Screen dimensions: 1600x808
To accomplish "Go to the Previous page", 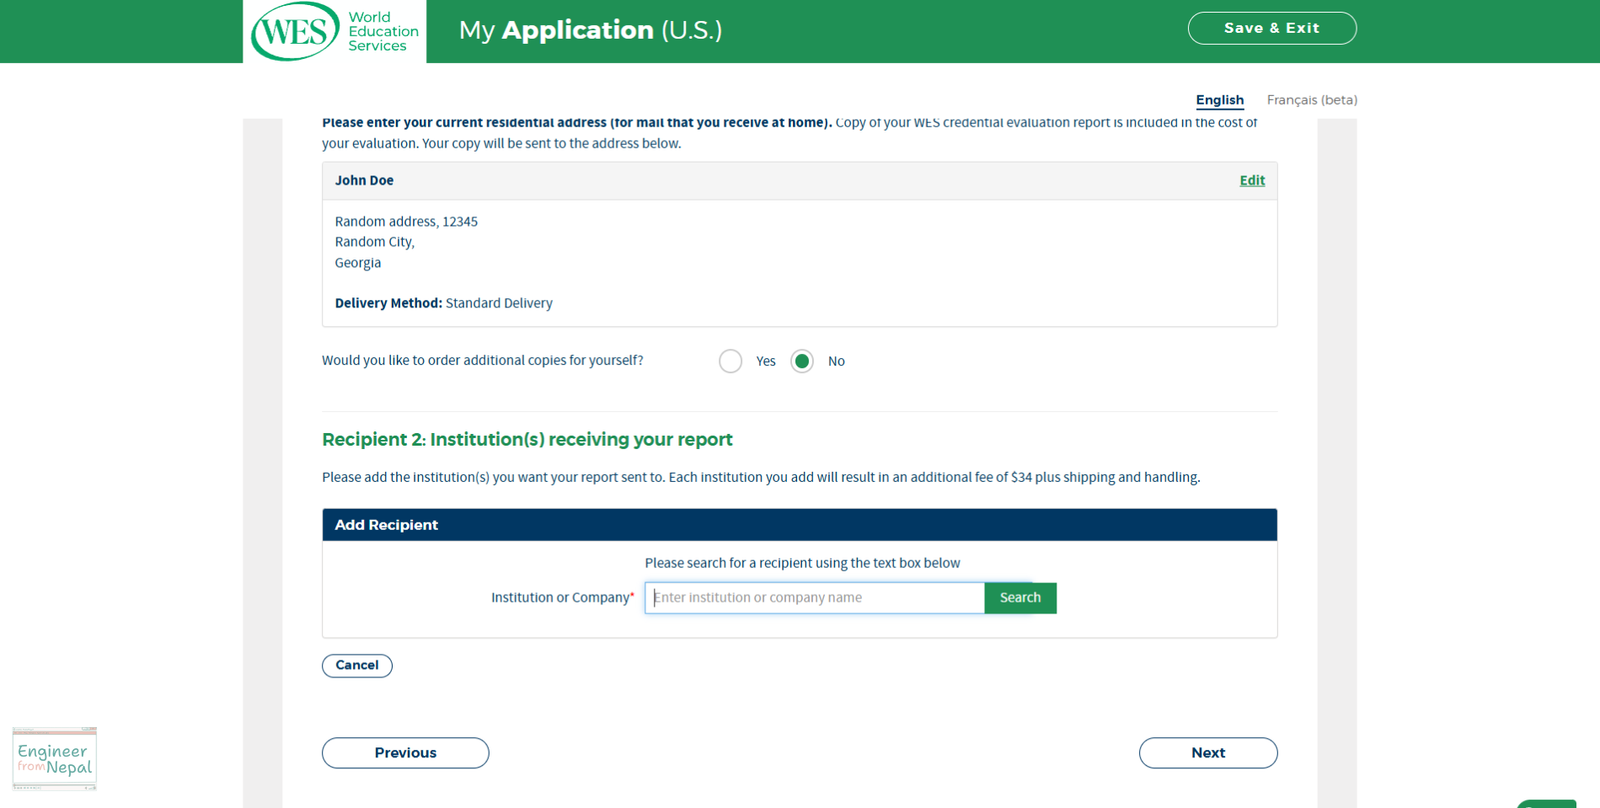I will point(405,753).
